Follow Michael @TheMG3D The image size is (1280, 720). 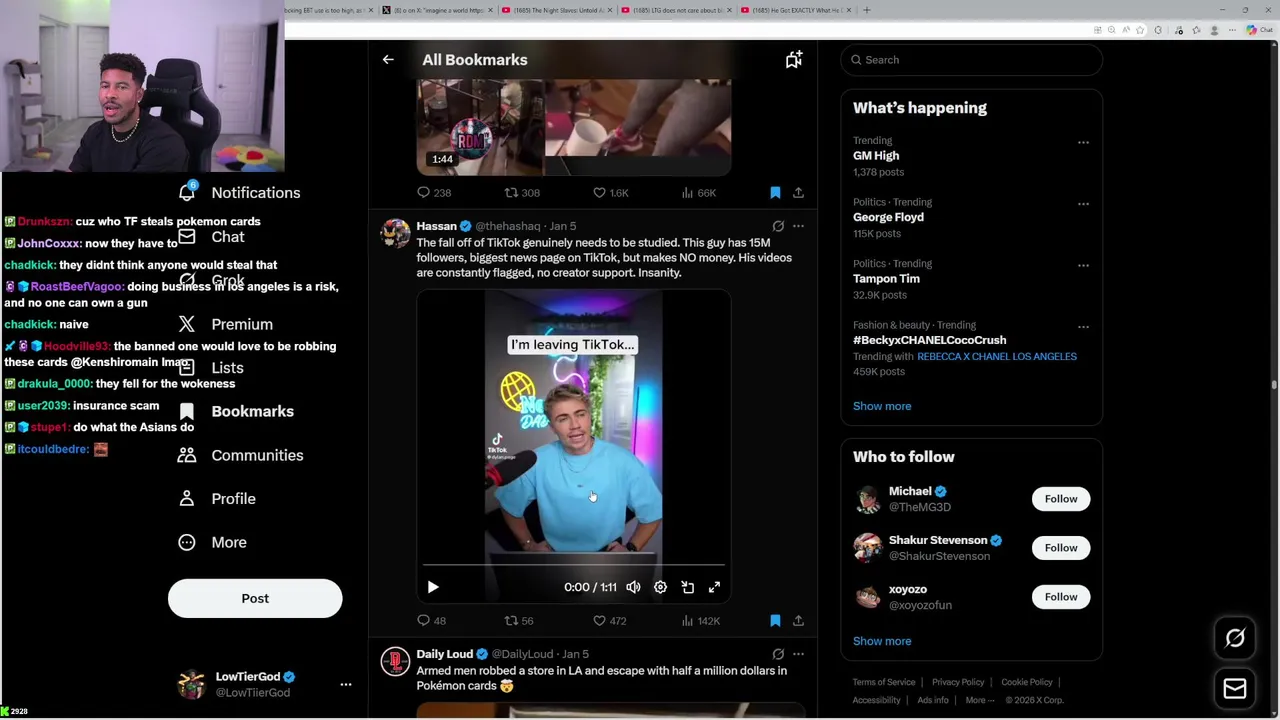(x=1061, y=499)
